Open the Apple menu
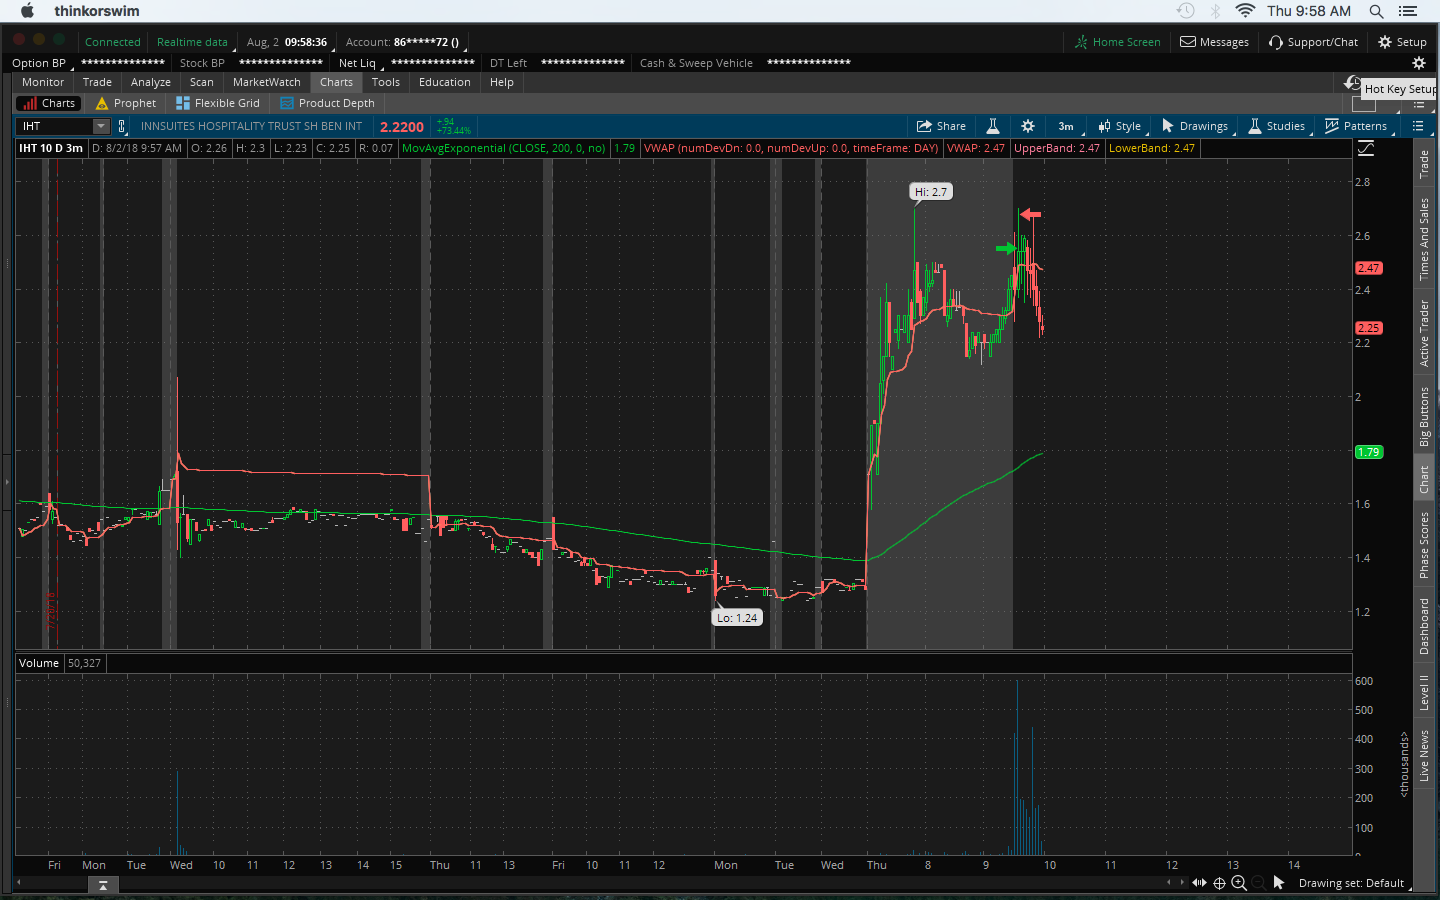 [x=27, y=11]
